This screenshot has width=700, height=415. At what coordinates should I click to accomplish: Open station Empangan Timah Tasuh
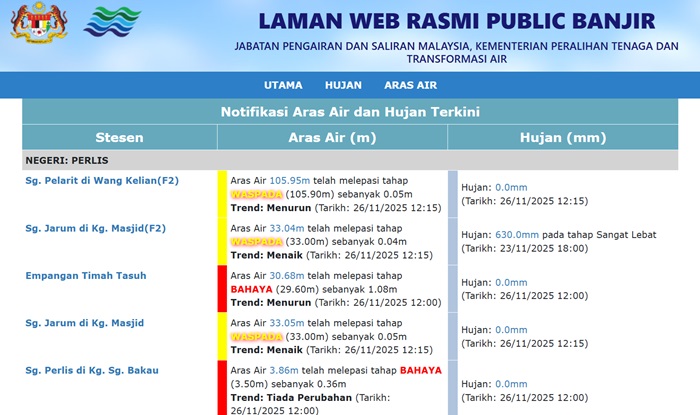[x=86, y=276]
